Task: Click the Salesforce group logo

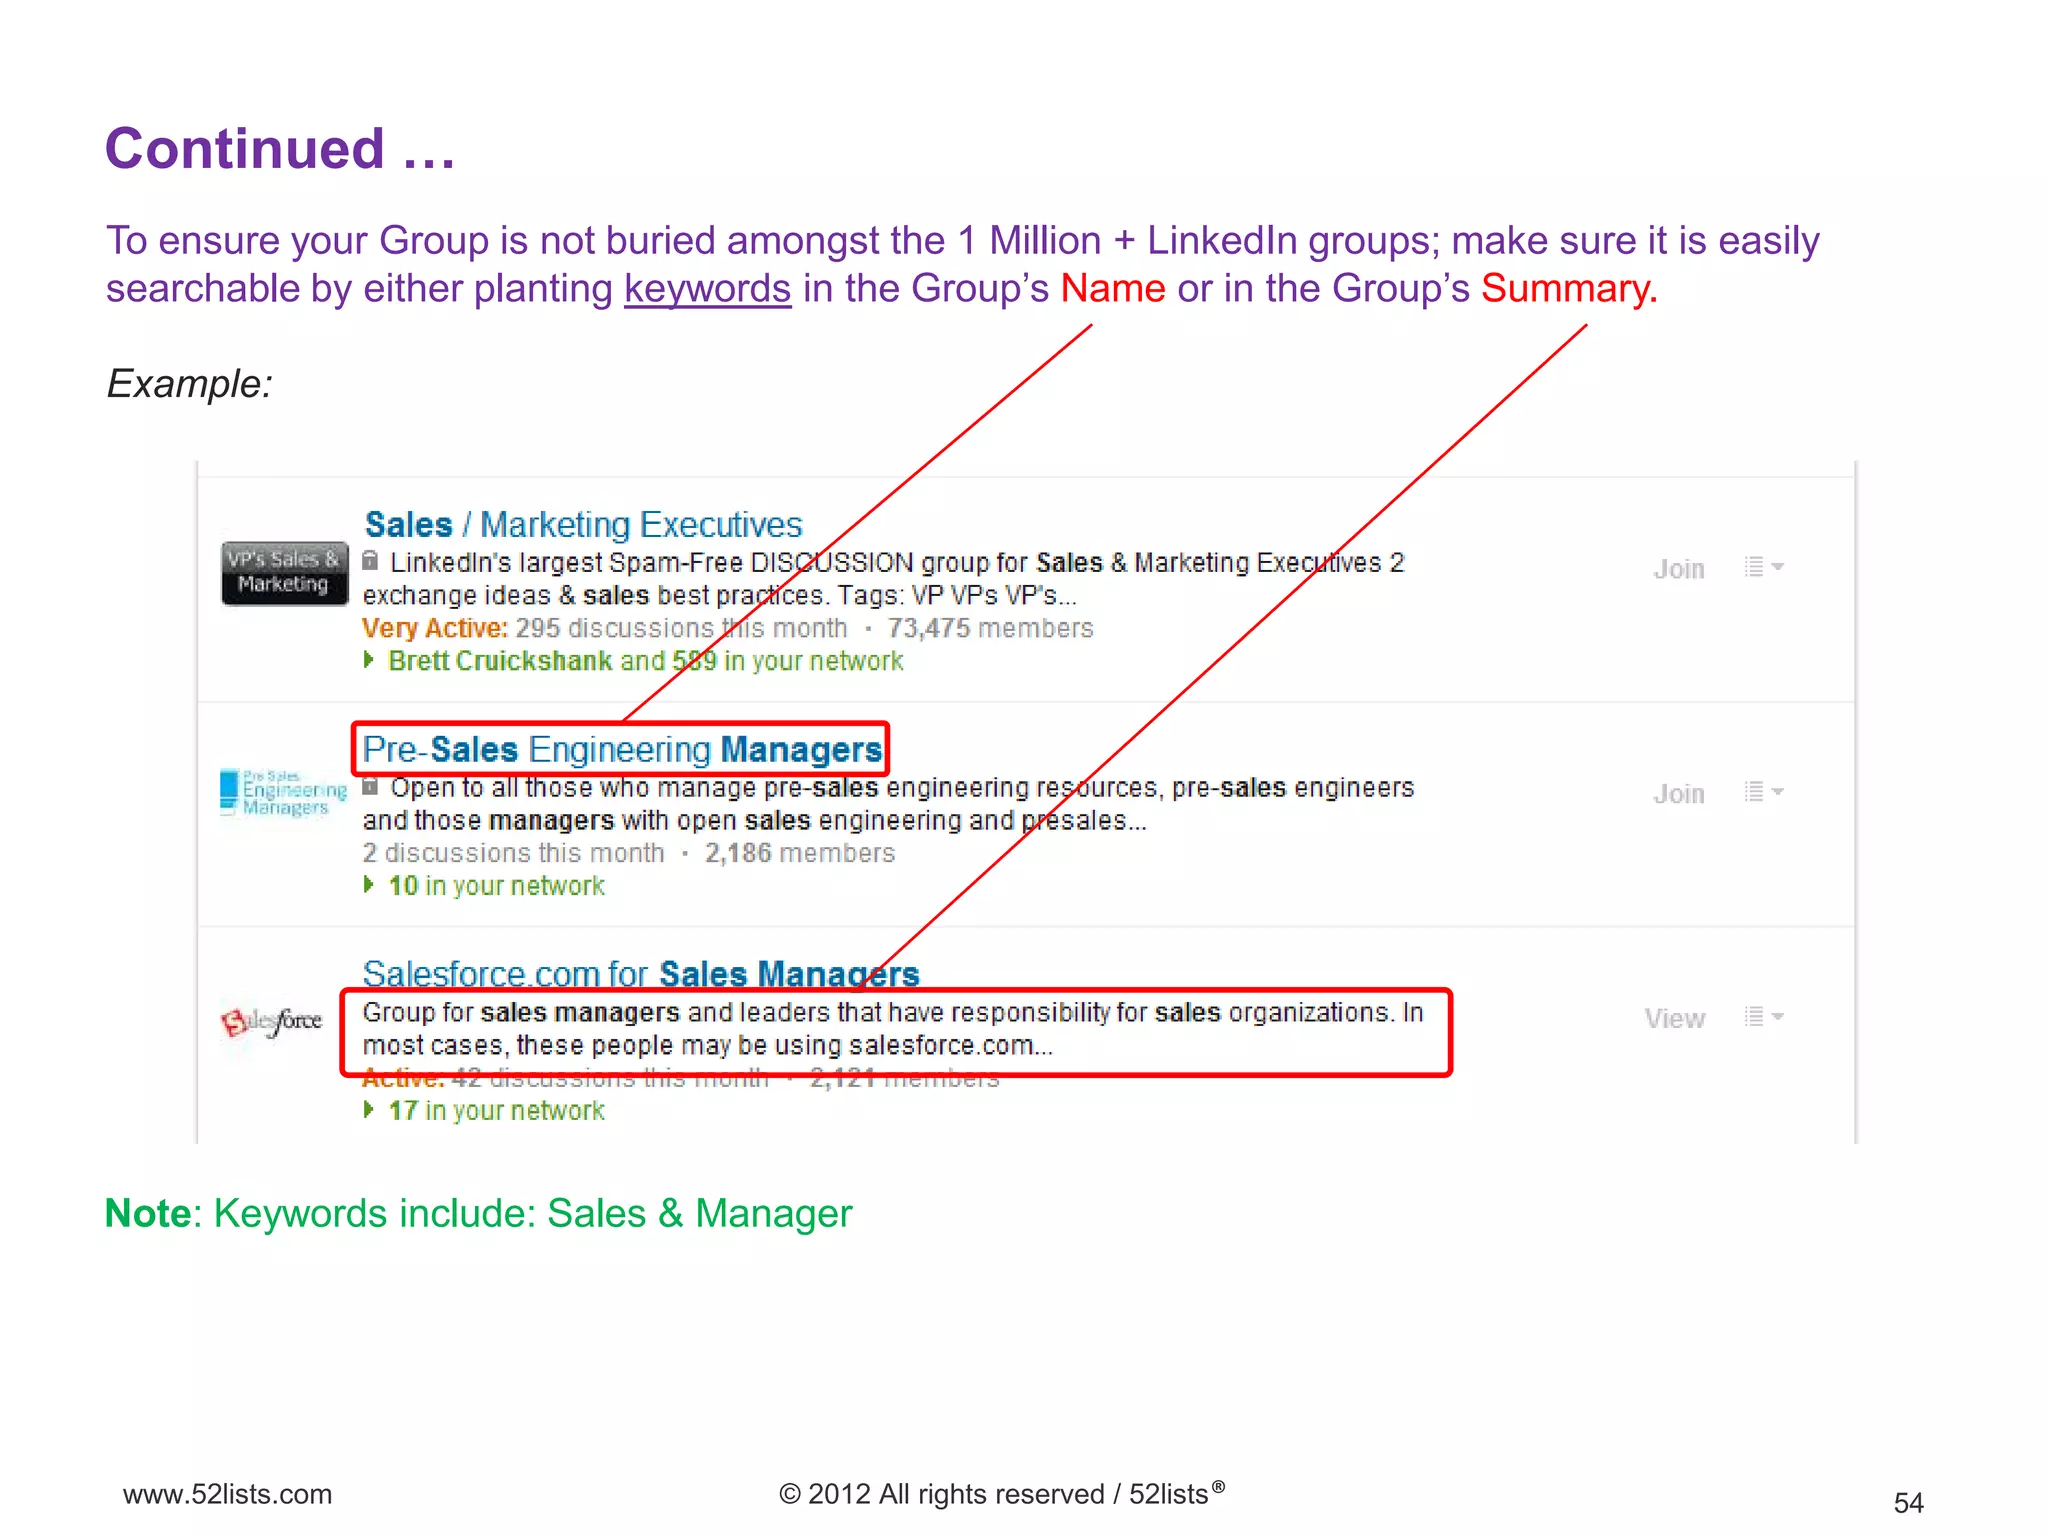Action: (x=272, y=1021)
